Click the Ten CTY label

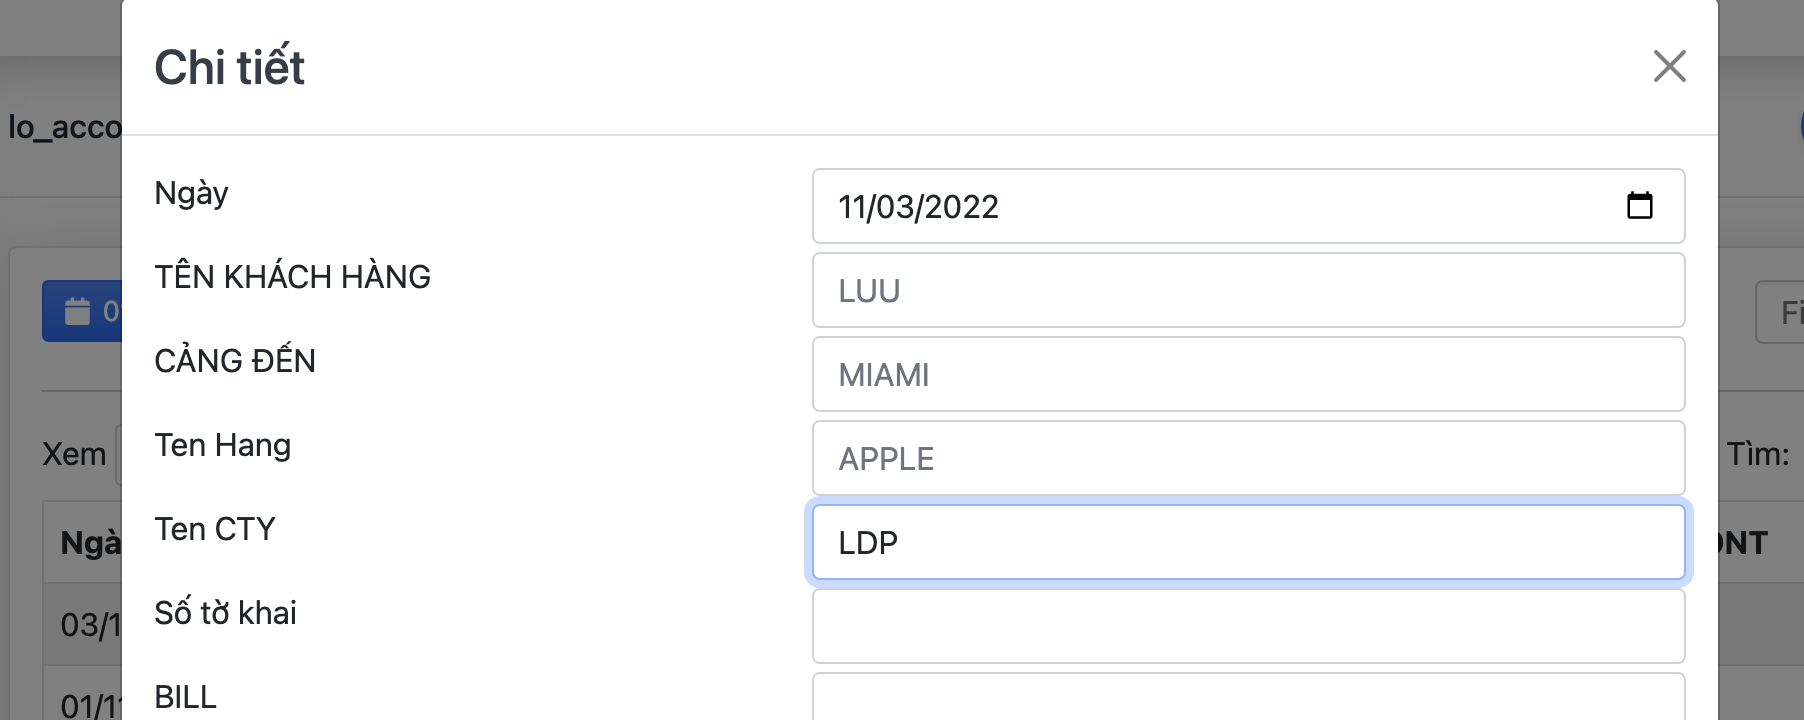214,529
